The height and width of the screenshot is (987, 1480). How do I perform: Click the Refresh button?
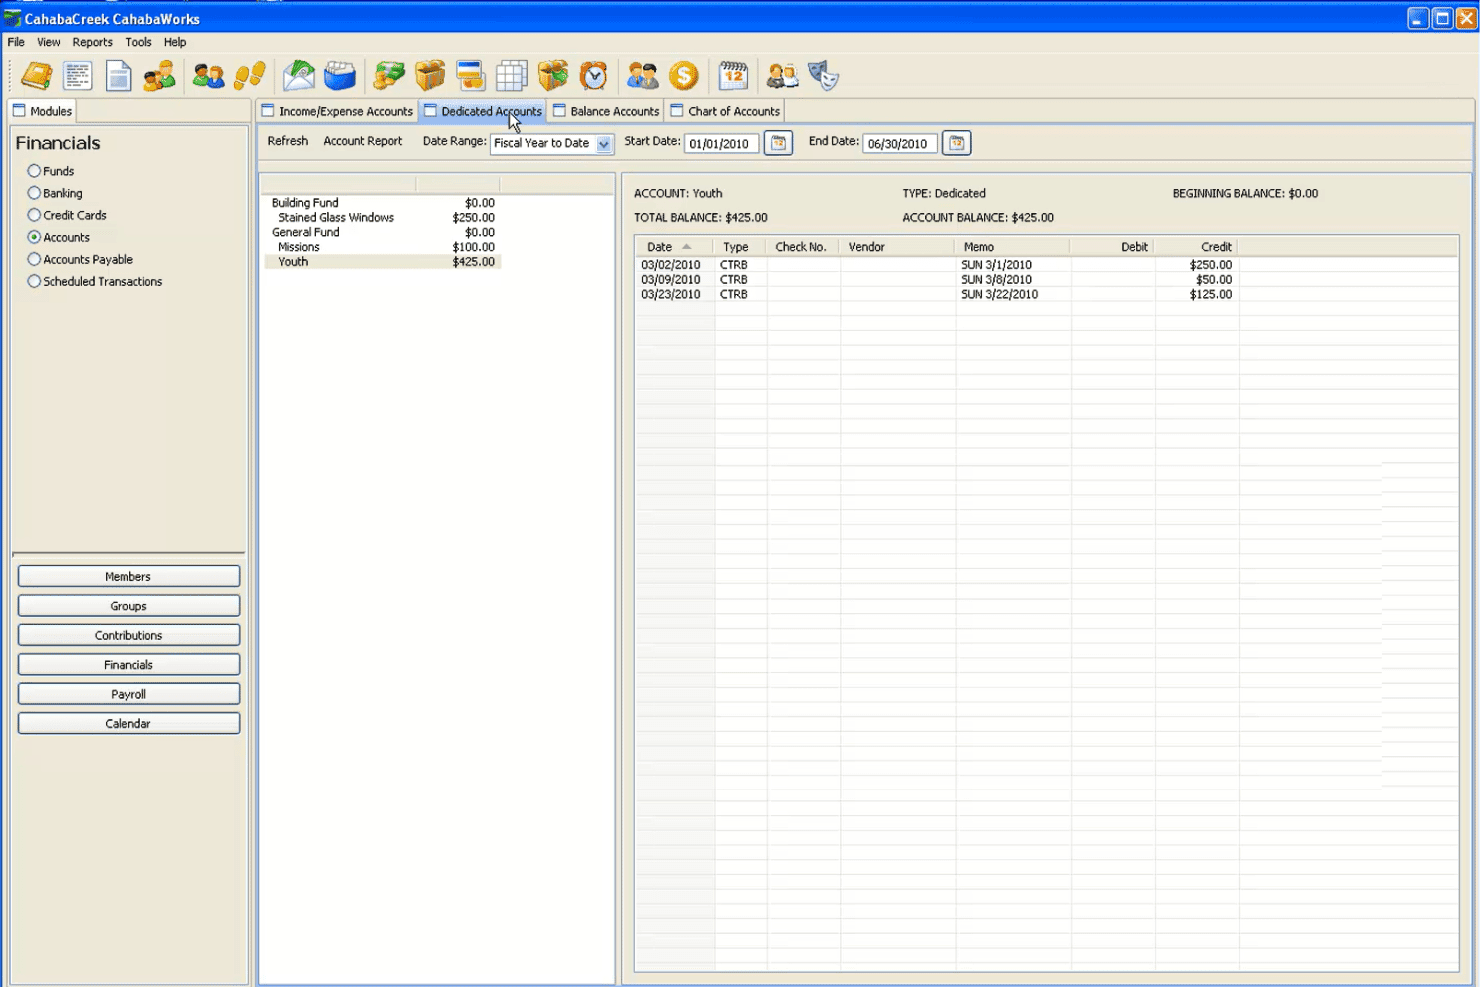(x=288, y=141)
